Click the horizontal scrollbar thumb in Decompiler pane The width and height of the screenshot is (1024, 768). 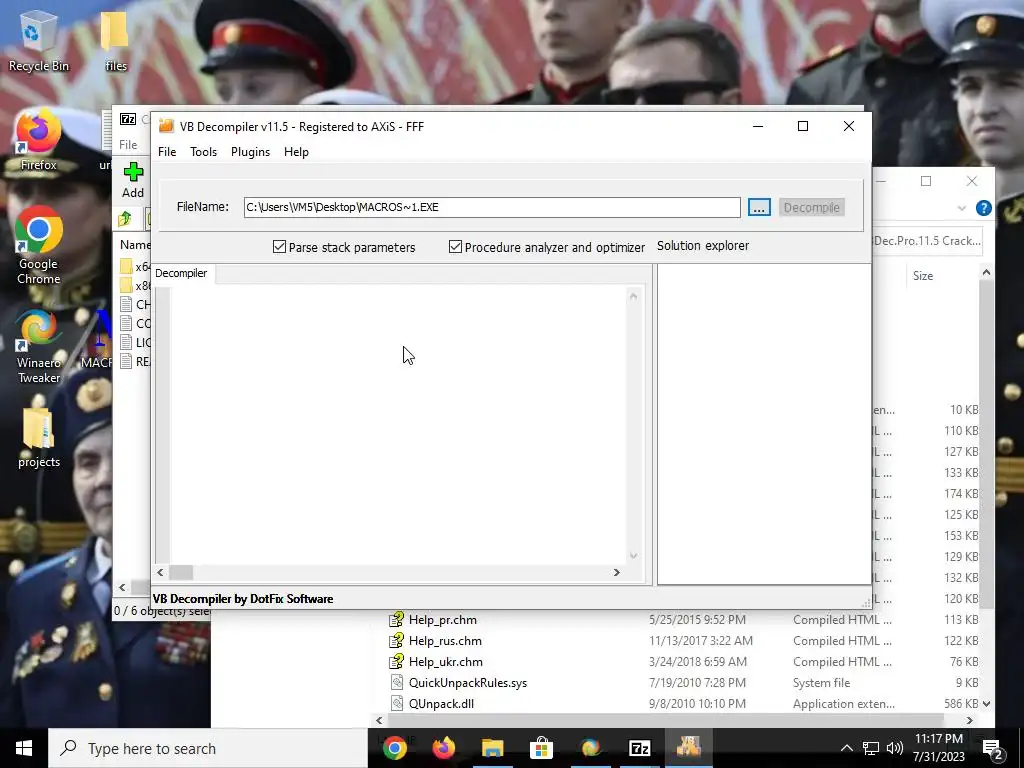click(x=181, y=572)
